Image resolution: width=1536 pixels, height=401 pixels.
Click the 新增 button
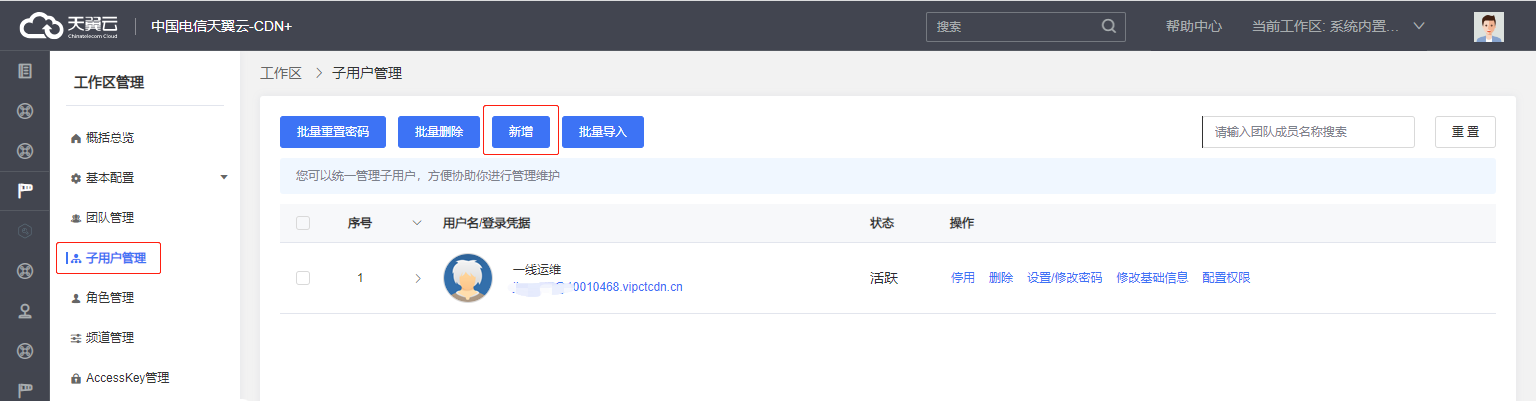coord(520,132)
